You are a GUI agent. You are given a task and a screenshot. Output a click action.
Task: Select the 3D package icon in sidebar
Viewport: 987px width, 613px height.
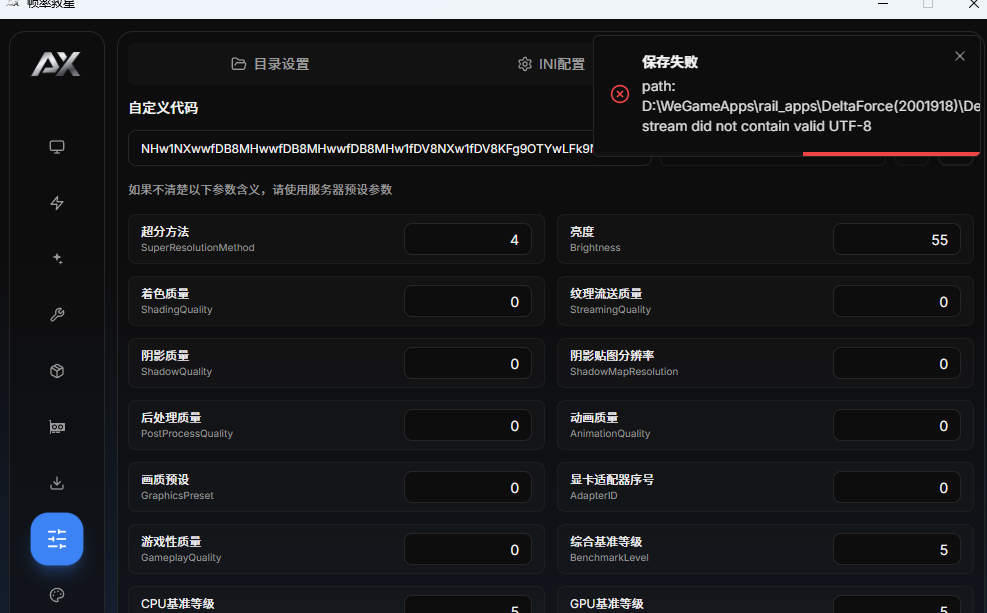[57, 370]
